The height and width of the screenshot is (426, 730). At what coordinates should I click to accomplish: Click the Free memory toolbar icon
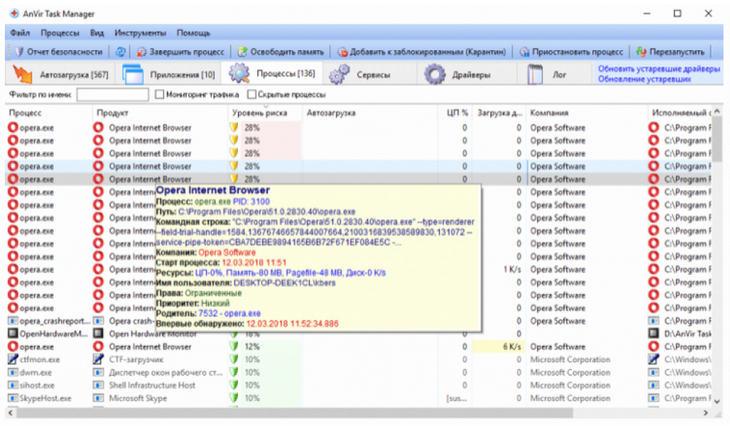click(243, 52)
